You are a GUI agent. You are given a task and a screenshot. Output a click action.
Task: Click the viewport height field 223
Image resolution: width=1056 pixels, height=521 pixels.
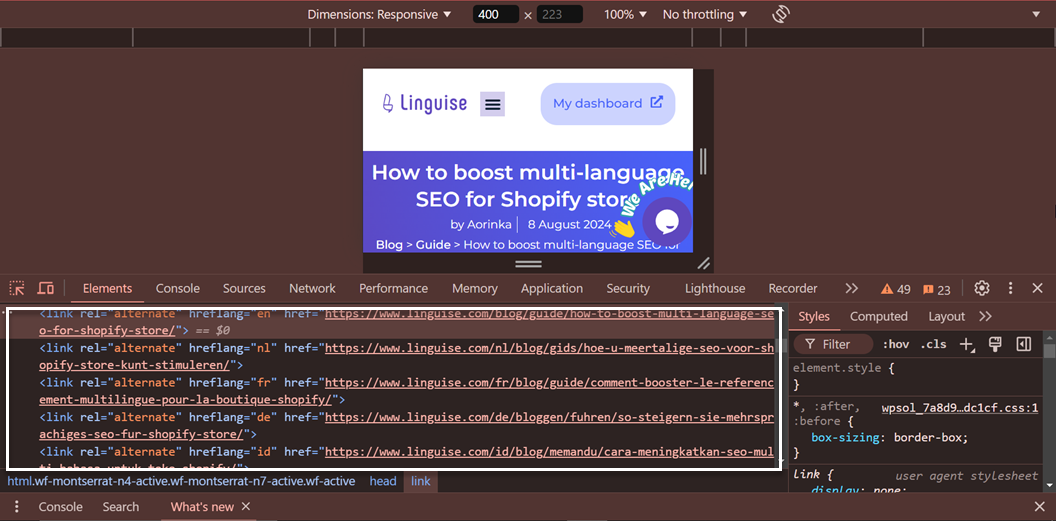[x=560, y=14]
